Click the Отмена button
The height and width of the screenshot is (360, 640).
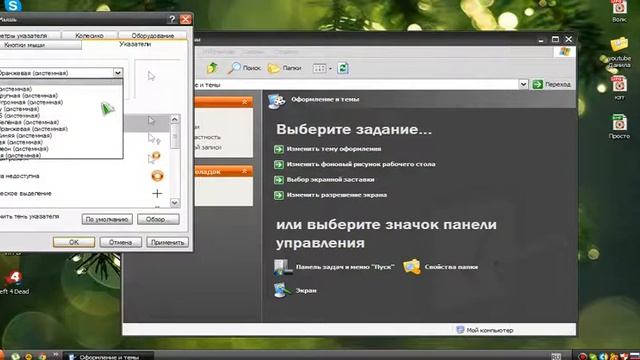120,242
